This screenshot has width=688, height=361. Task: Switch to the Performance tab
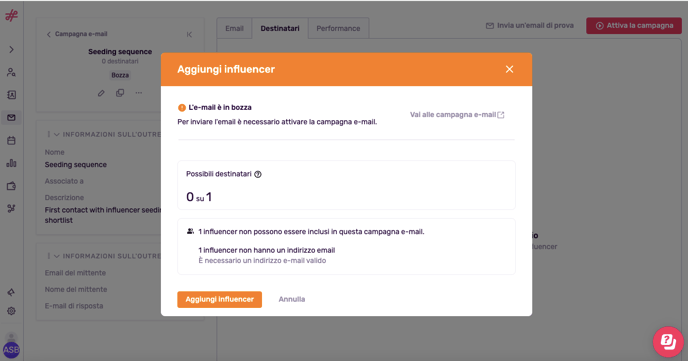tap(338, 29)
